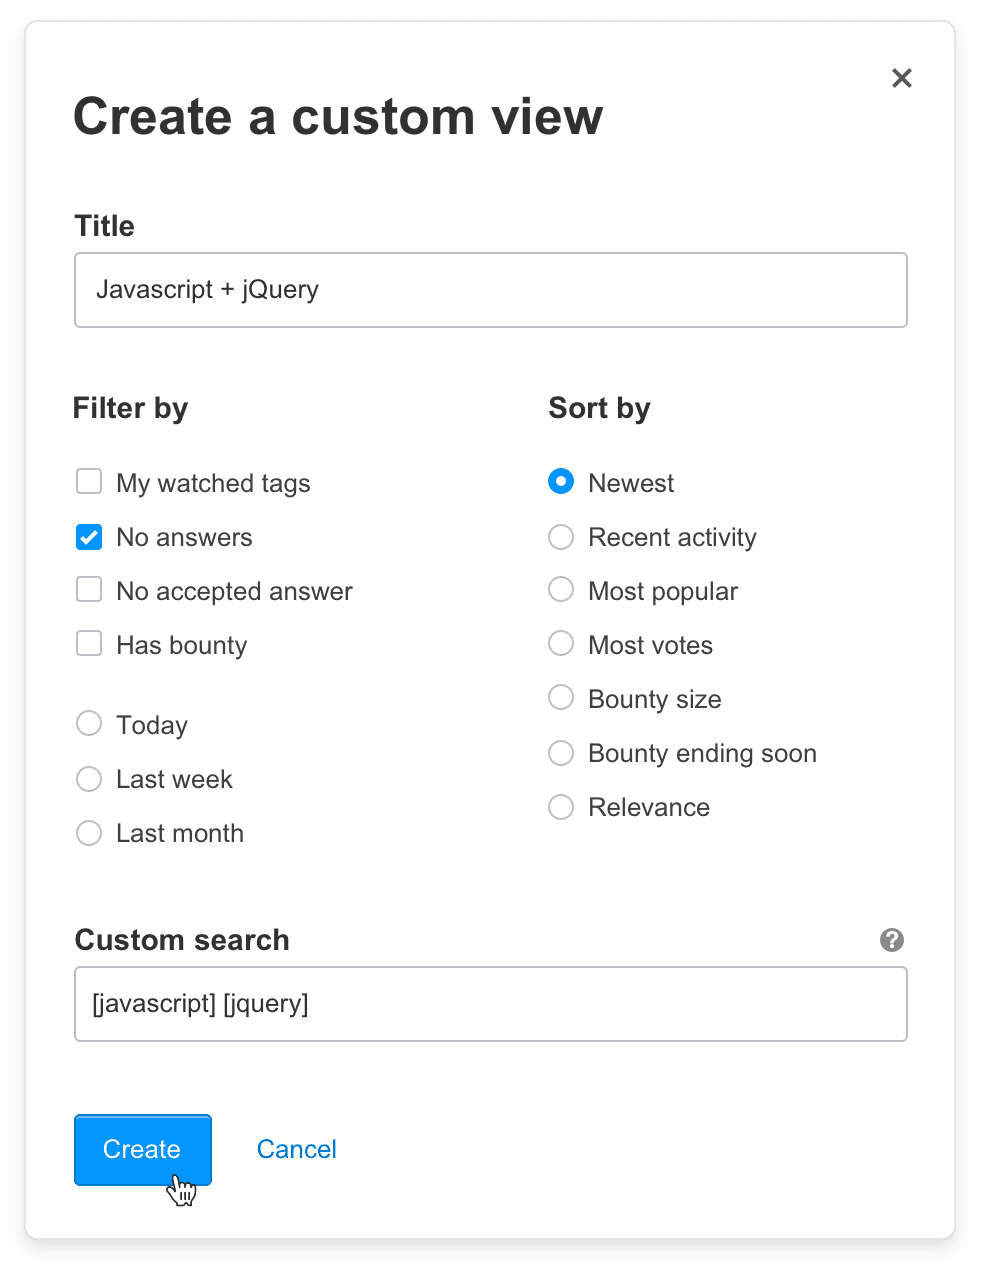Focus the Custom search query box
This screenshot has height=1272, width=984.
tap(491, 1003)
